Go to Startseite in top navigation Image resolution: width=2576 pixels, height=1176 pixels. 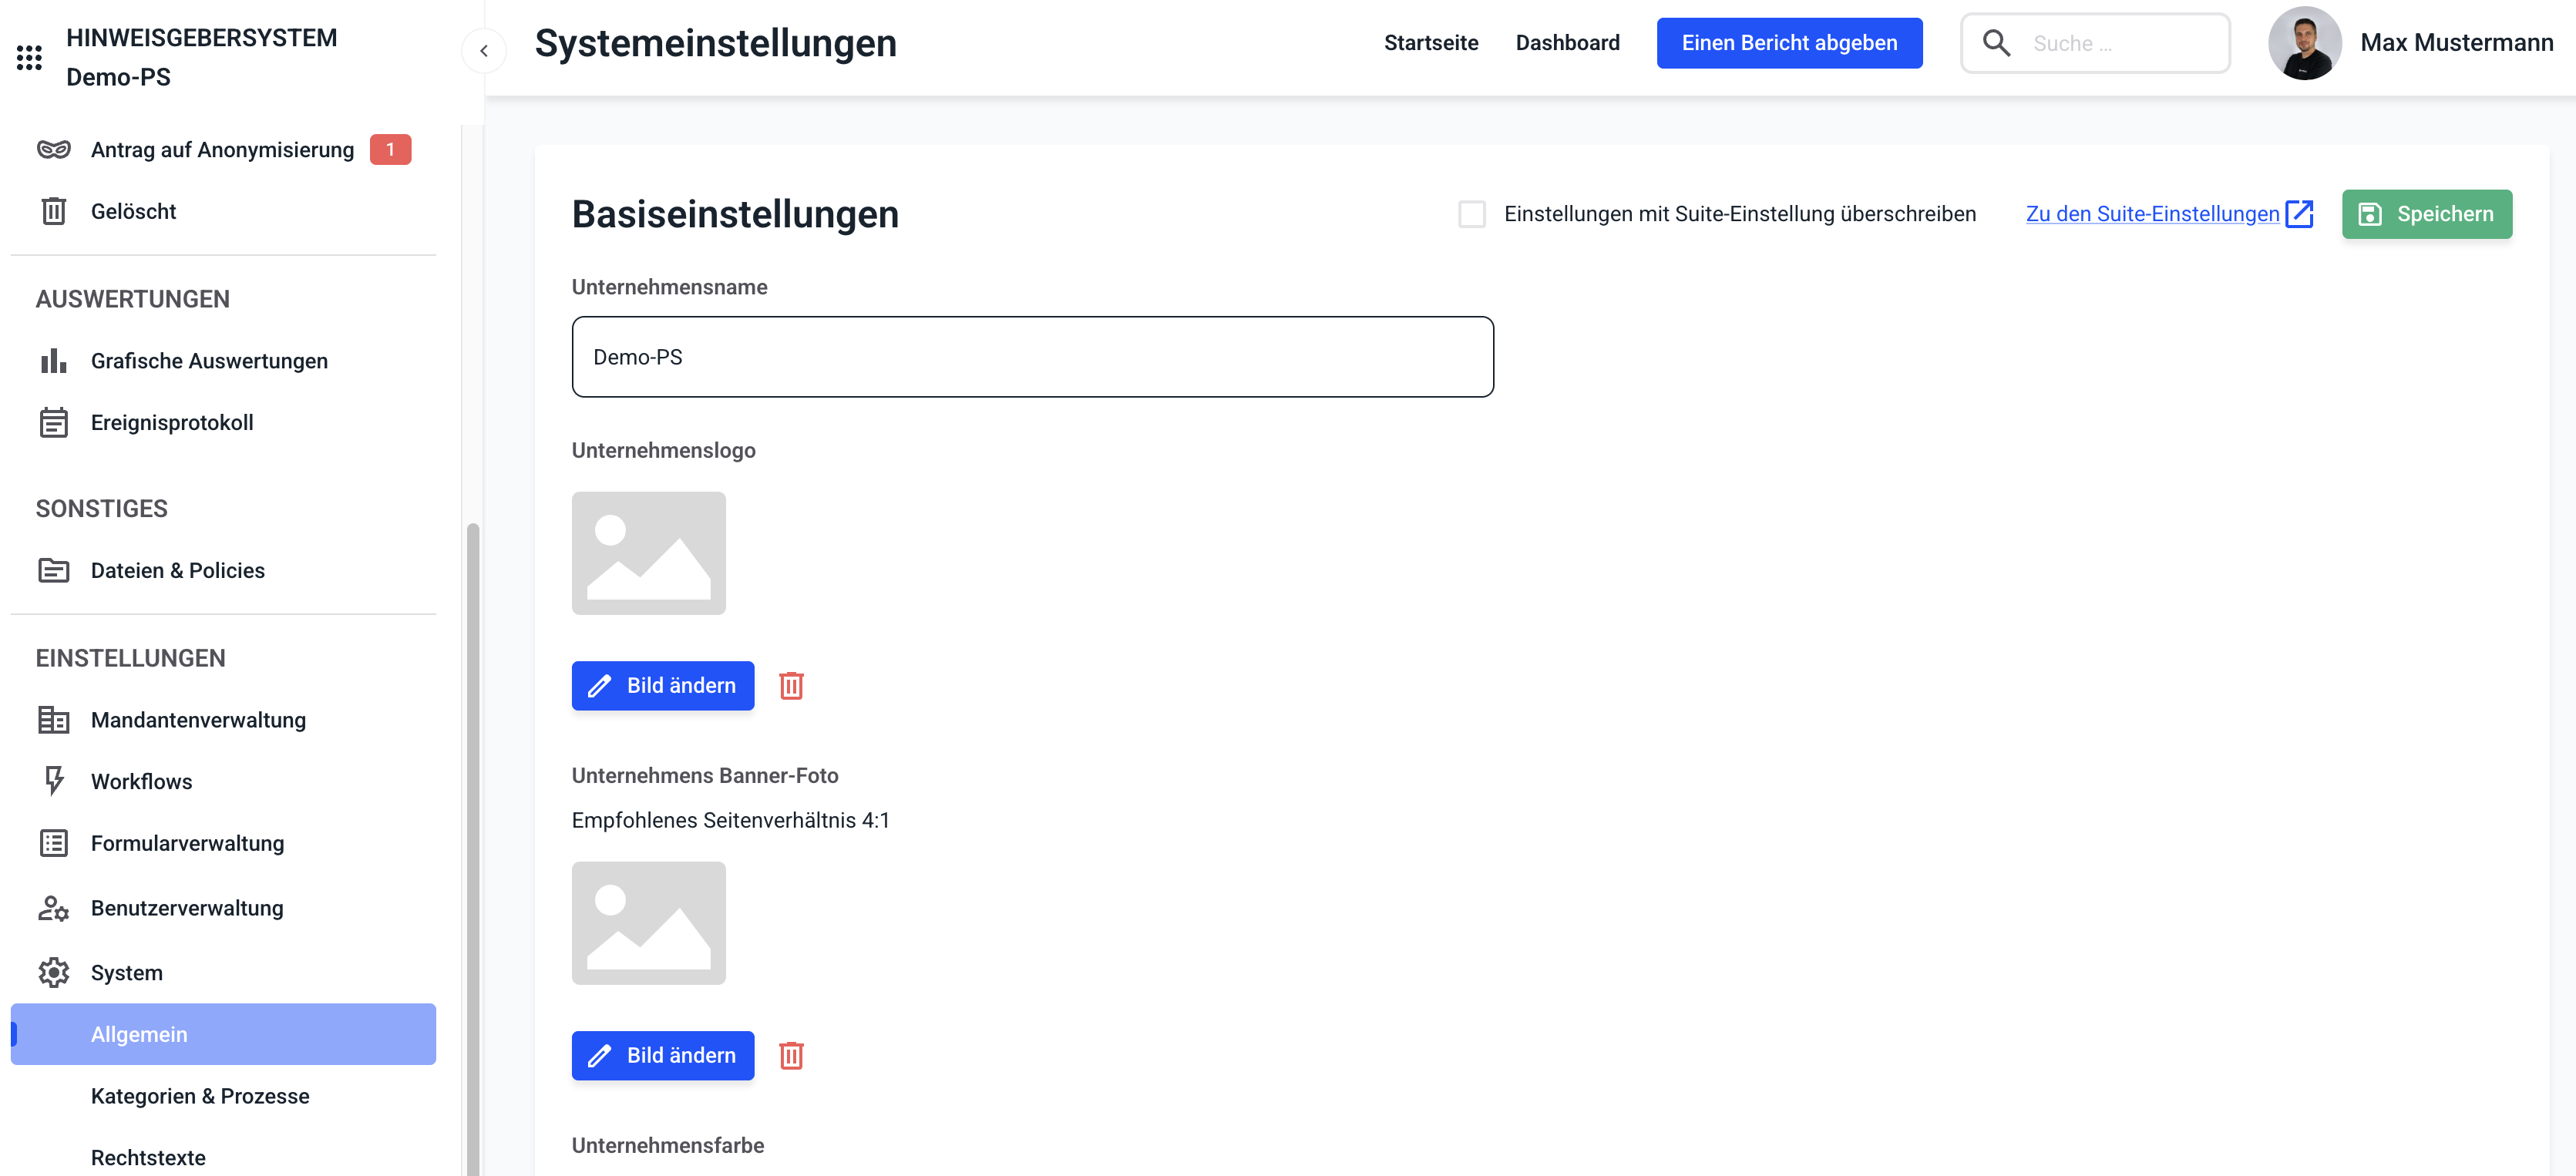click(1430, 43)
